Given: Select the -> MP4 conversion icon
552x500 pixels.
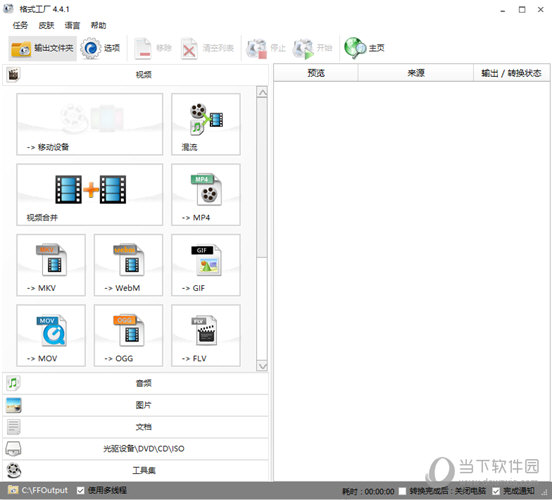Looking at the screenshot, I should point(206,194).
